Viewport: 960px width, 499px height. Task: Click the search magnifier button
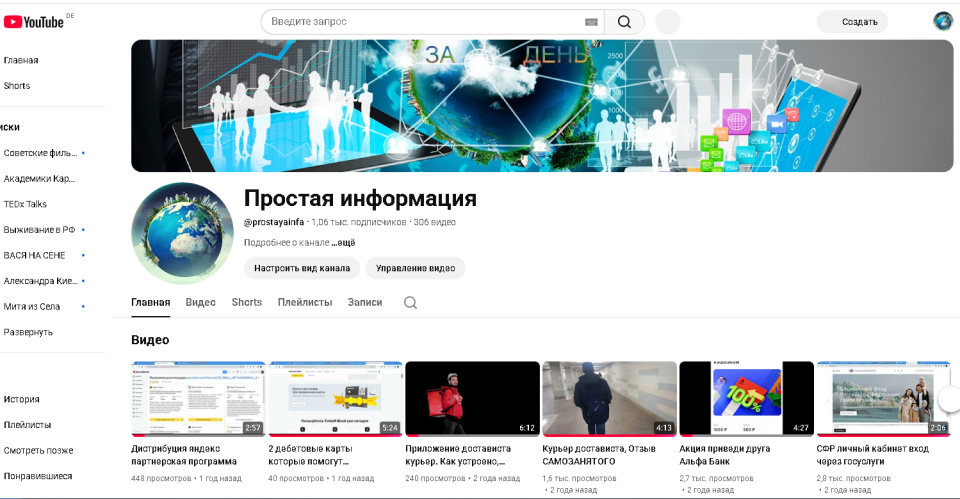pos(624,22)
